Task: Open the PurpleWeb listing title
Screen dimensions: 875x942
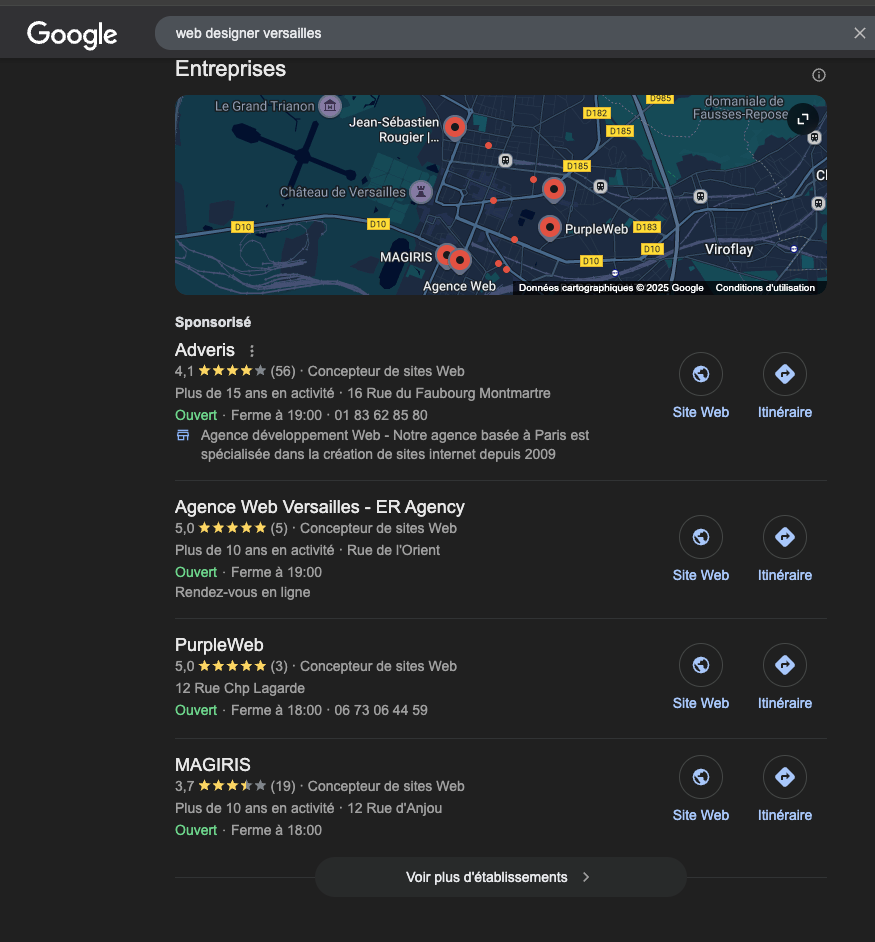Action: pyautogui.click(x=219, y=645)
